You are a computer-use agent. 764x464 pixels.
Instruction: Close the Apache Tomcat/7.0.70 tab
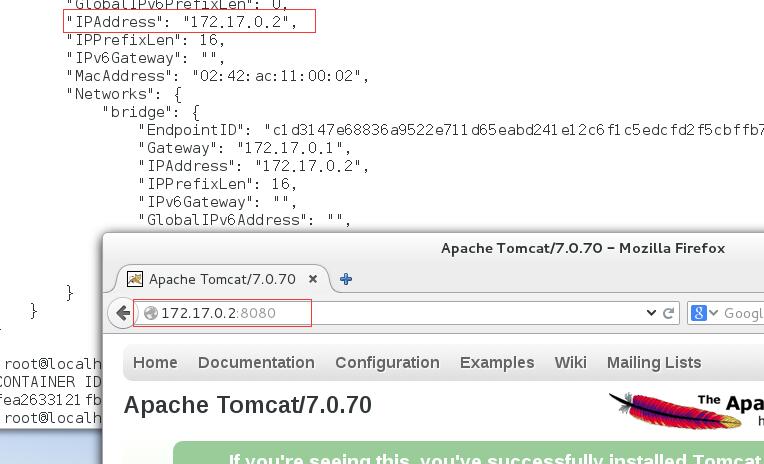[313, 279]
